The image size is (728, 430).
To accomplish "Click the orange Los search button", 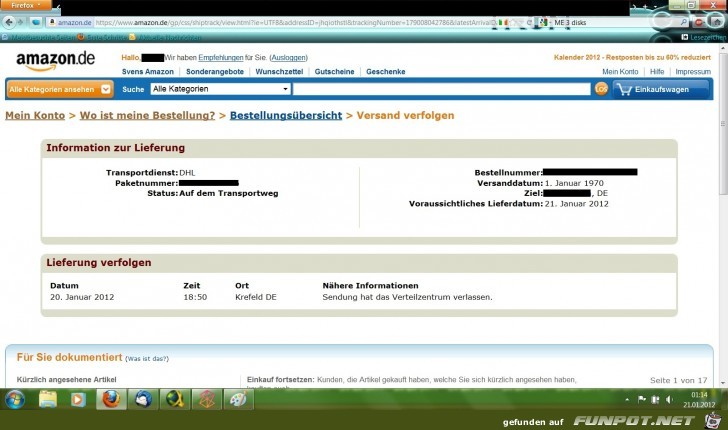I will [x=601, y=89].
